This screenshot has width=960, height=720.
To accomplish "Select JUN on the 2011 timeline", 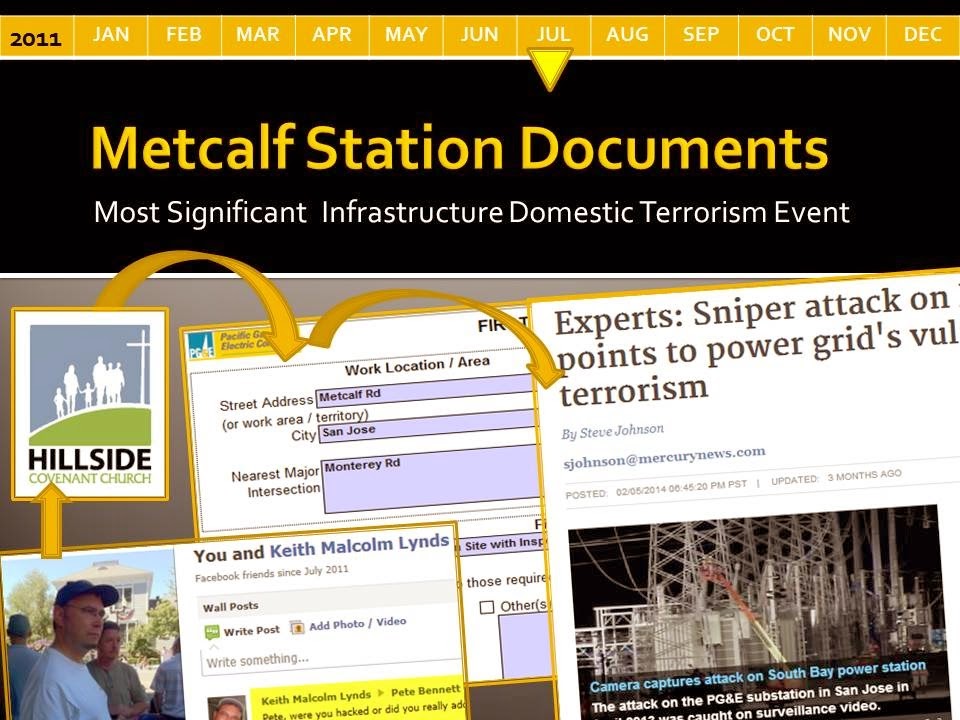I will [479, 35].
